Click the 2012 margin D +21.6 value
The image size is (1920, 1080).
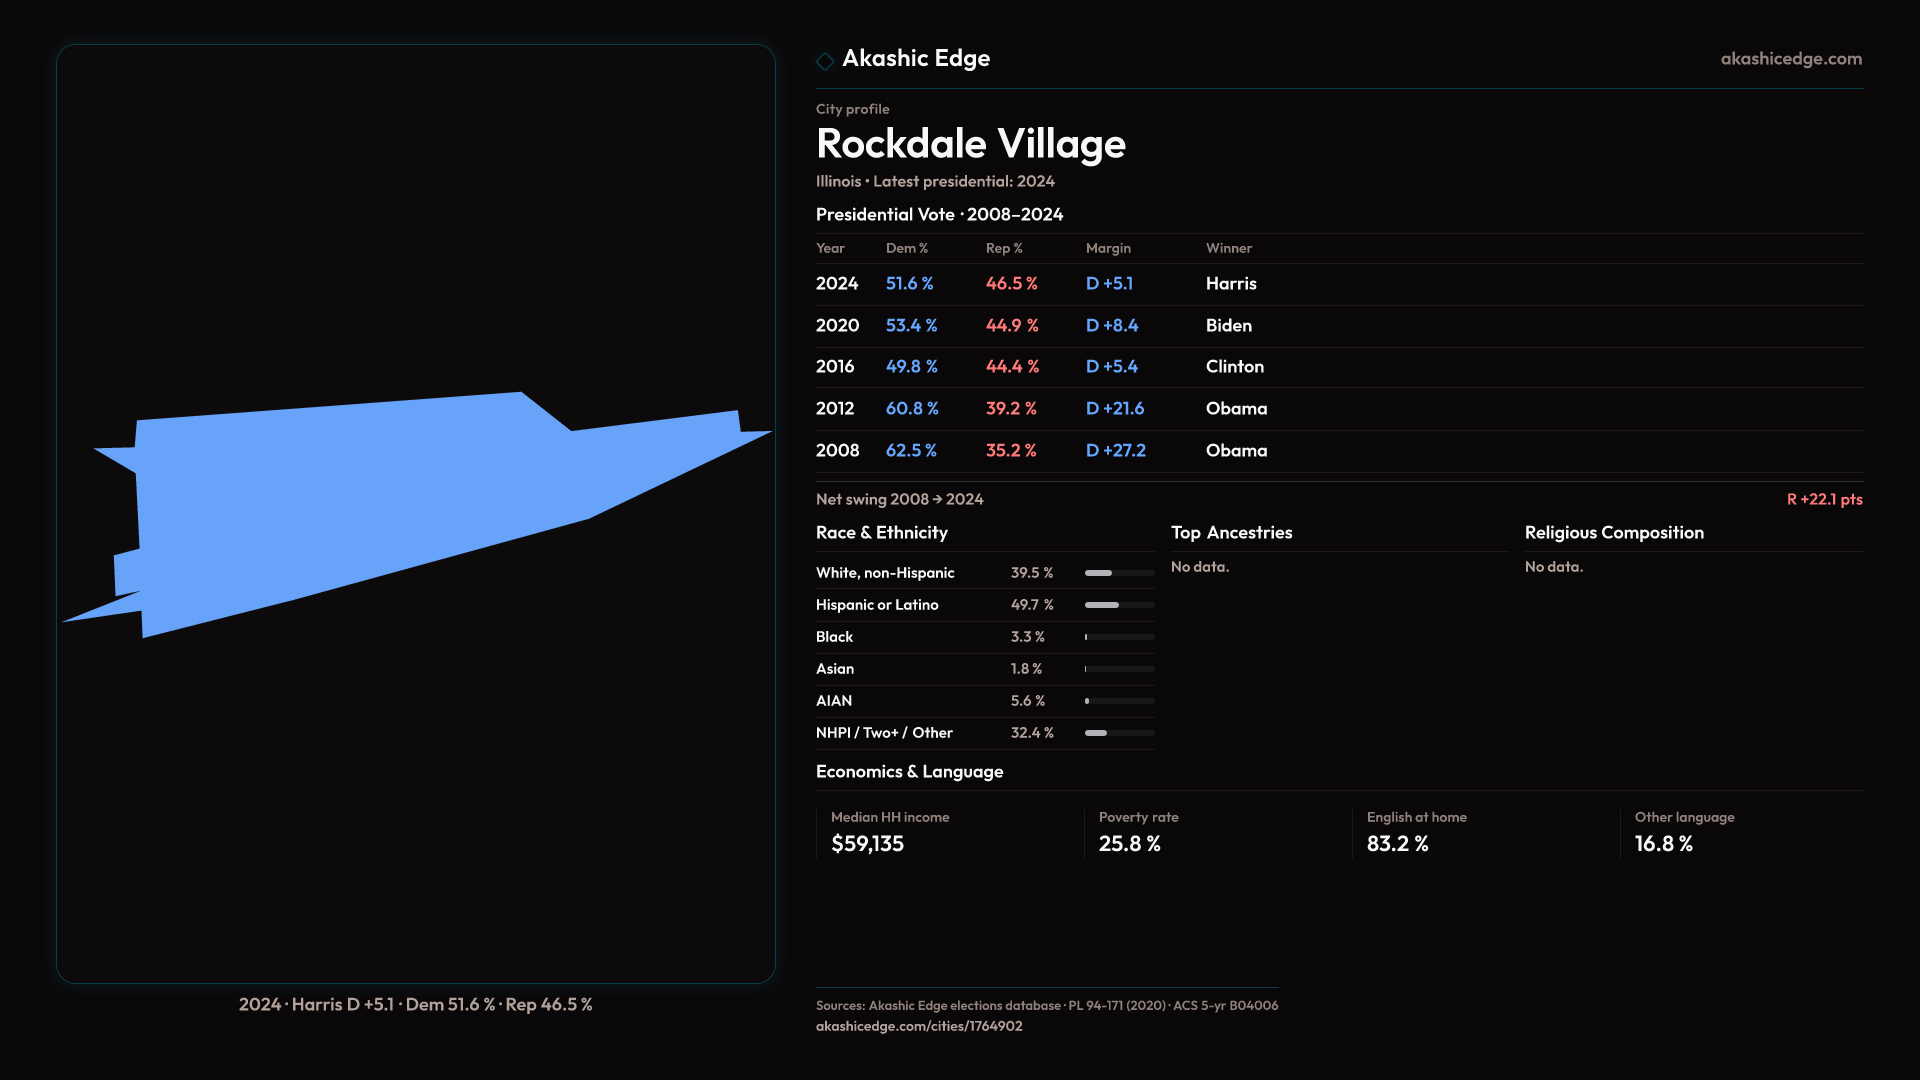pyautogui.click(x=1114, y=409)
